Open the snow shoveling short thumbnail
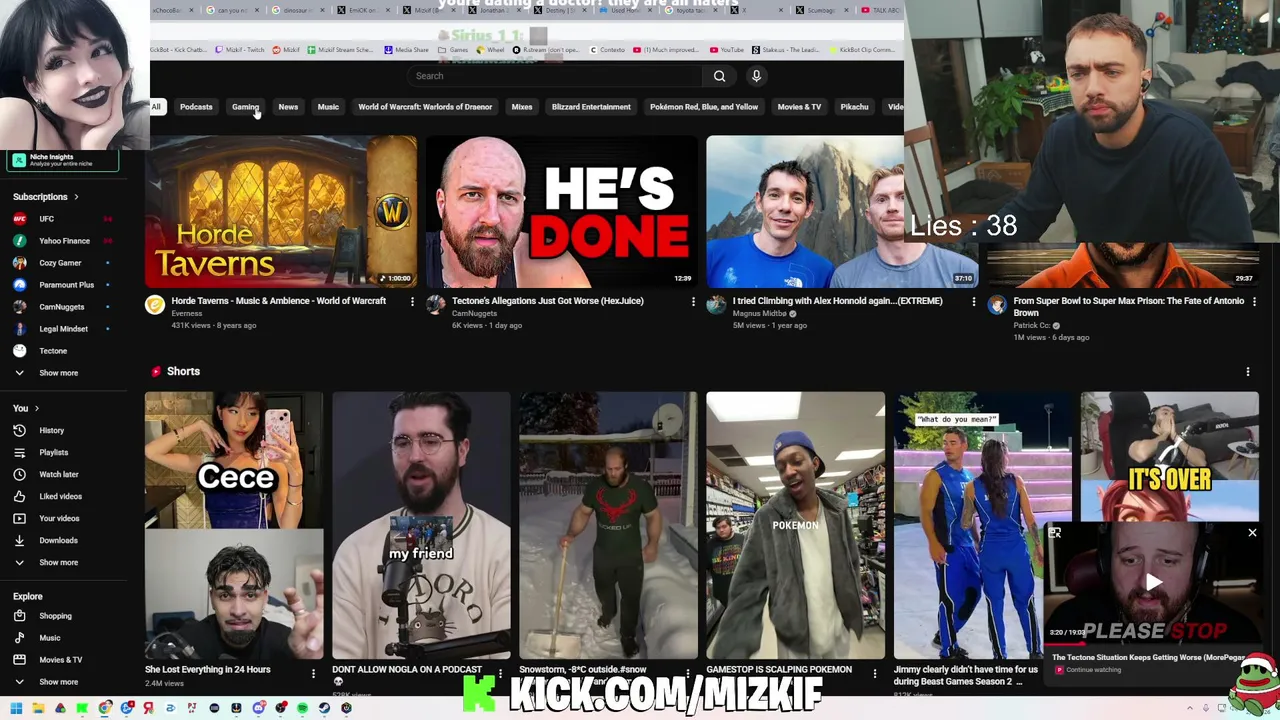 608,526
